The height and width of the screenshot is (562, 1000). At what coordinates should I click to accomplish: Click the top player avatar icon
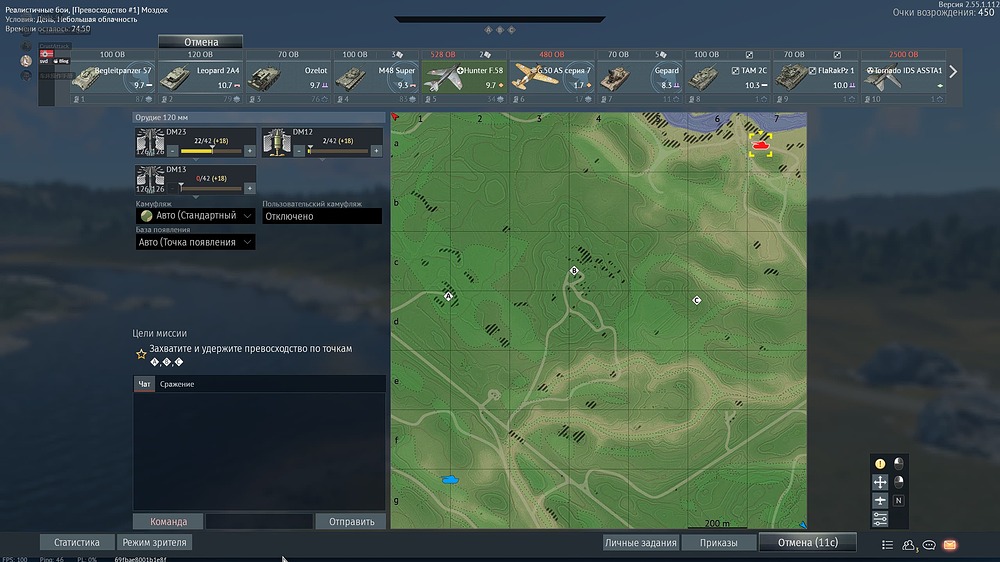pos(26,46)
